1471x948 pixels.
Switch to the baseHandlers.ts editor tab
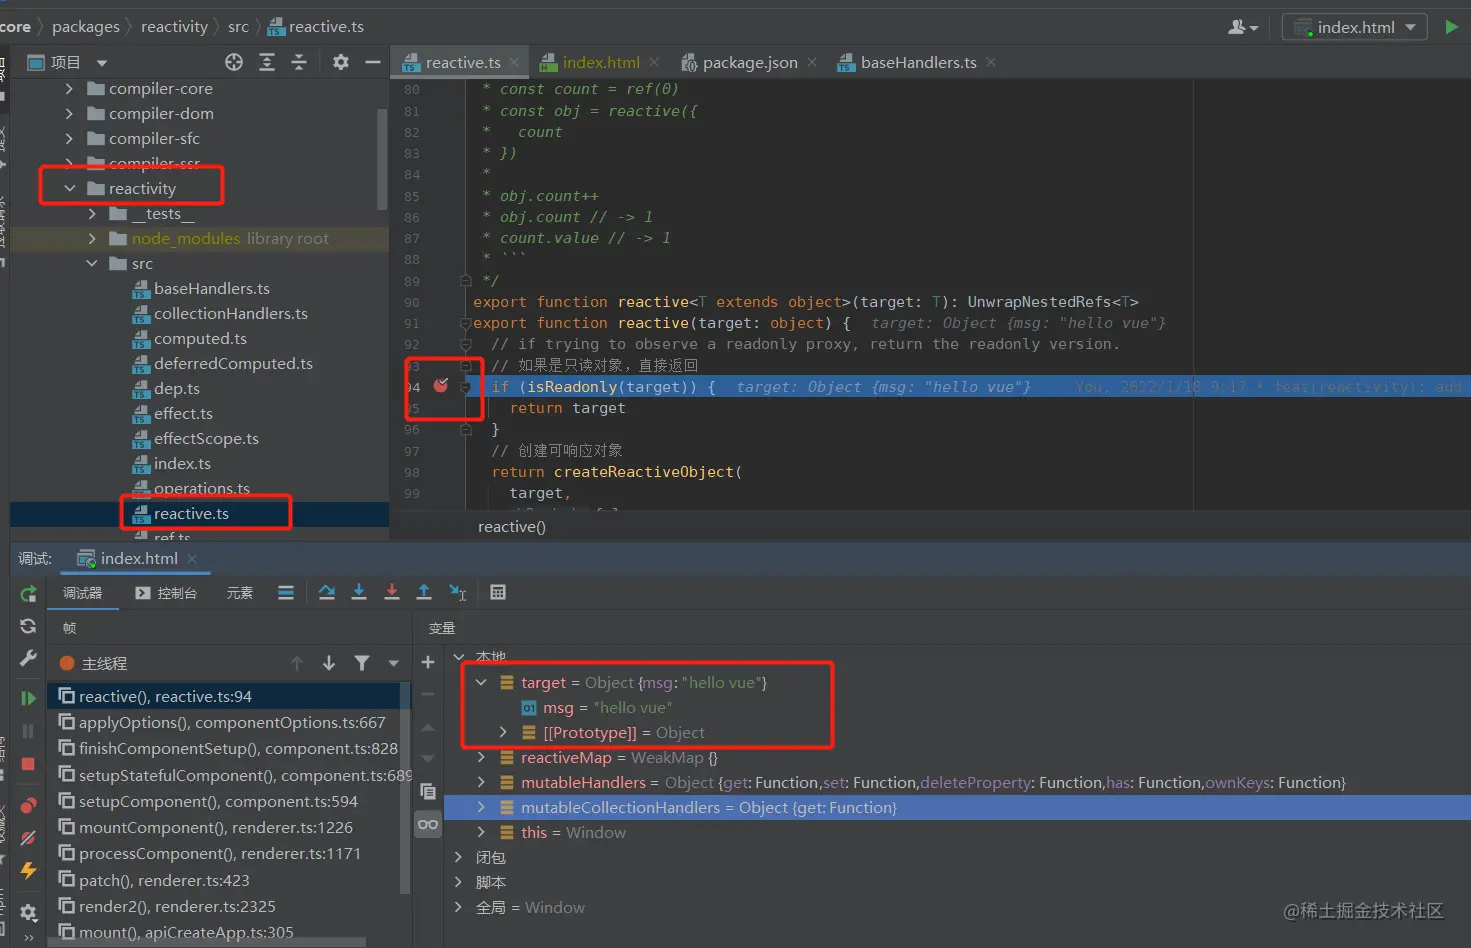point(917,63)
